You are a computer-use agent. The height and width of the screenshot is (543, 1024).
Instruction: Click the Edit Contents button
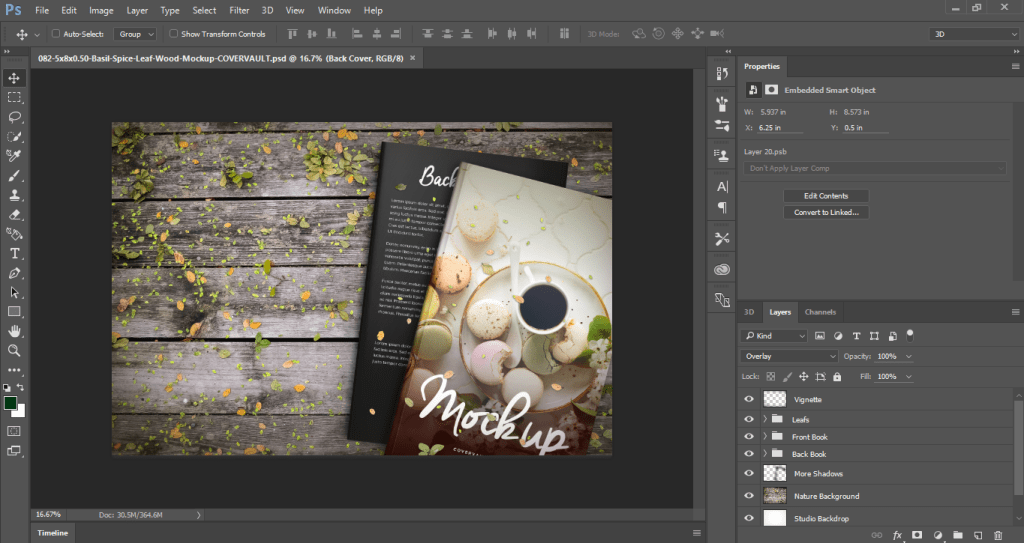click(x=825, y=196)
